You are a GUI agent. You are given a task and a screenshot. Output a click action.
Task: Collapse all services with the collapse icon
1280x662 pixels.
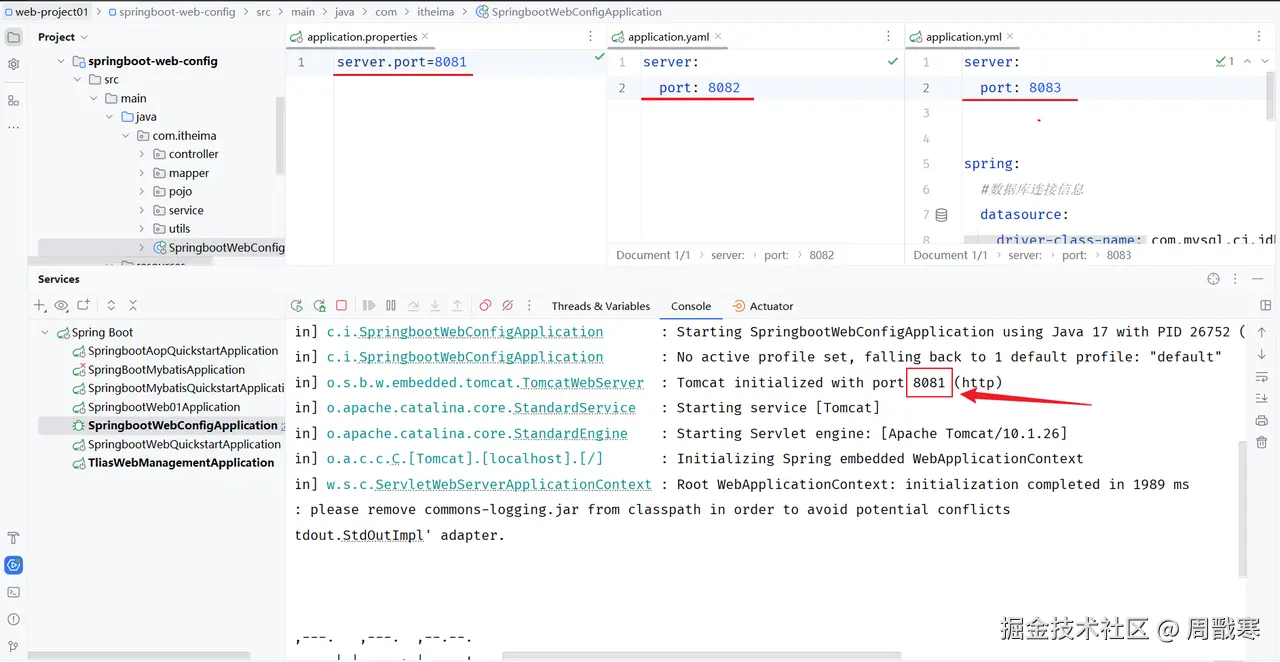pyautogui.click(x=133, y=305)
